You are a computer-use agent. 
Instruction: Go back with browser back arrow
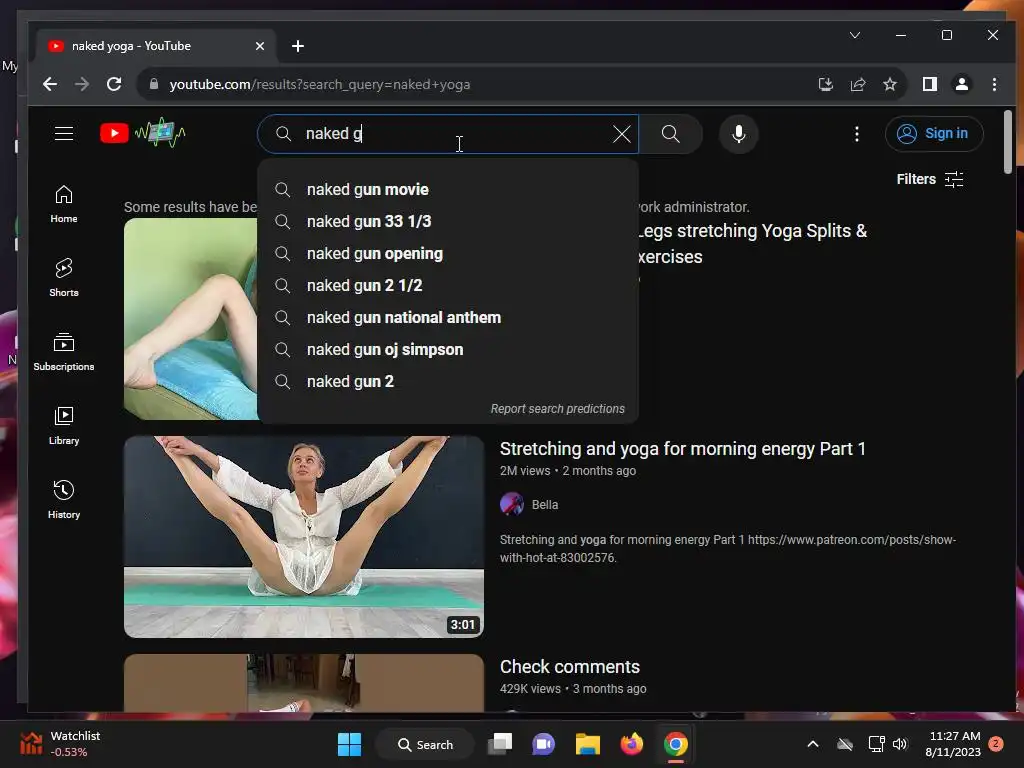pos(50,84)
